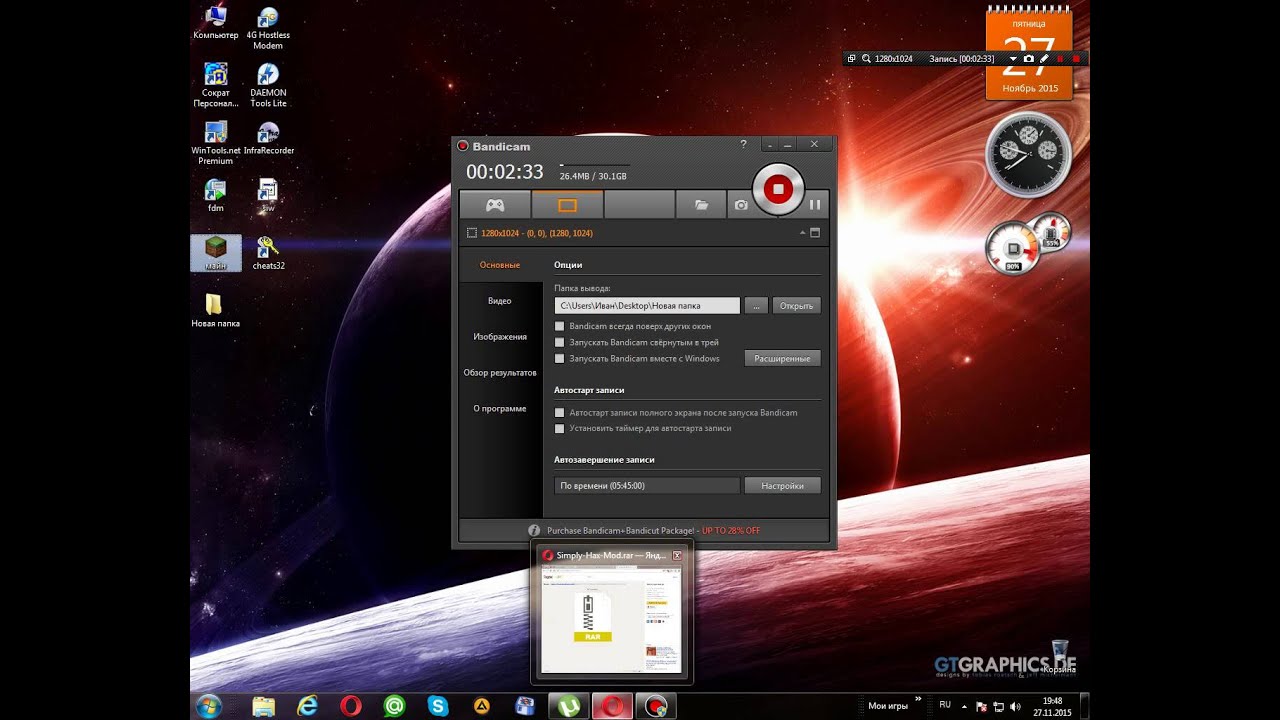Viewport: 1280px width, 720px height.
Task: Open the UP TO 28% OFF purchase link
Action: pyautogui.click(x=731, y=531)
